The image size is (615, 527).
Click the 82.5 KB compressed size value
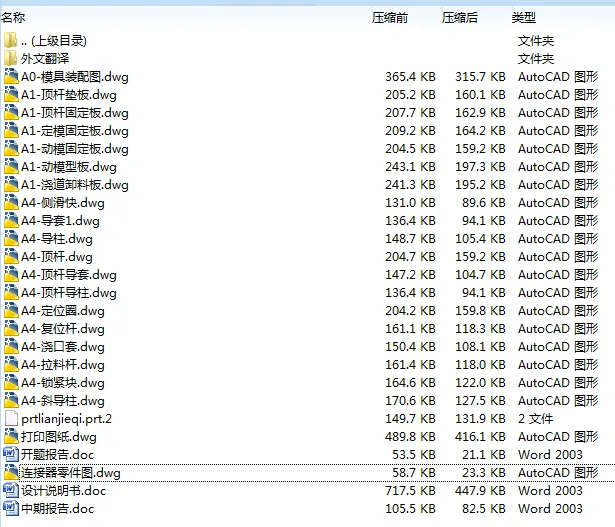pos(484,509)
